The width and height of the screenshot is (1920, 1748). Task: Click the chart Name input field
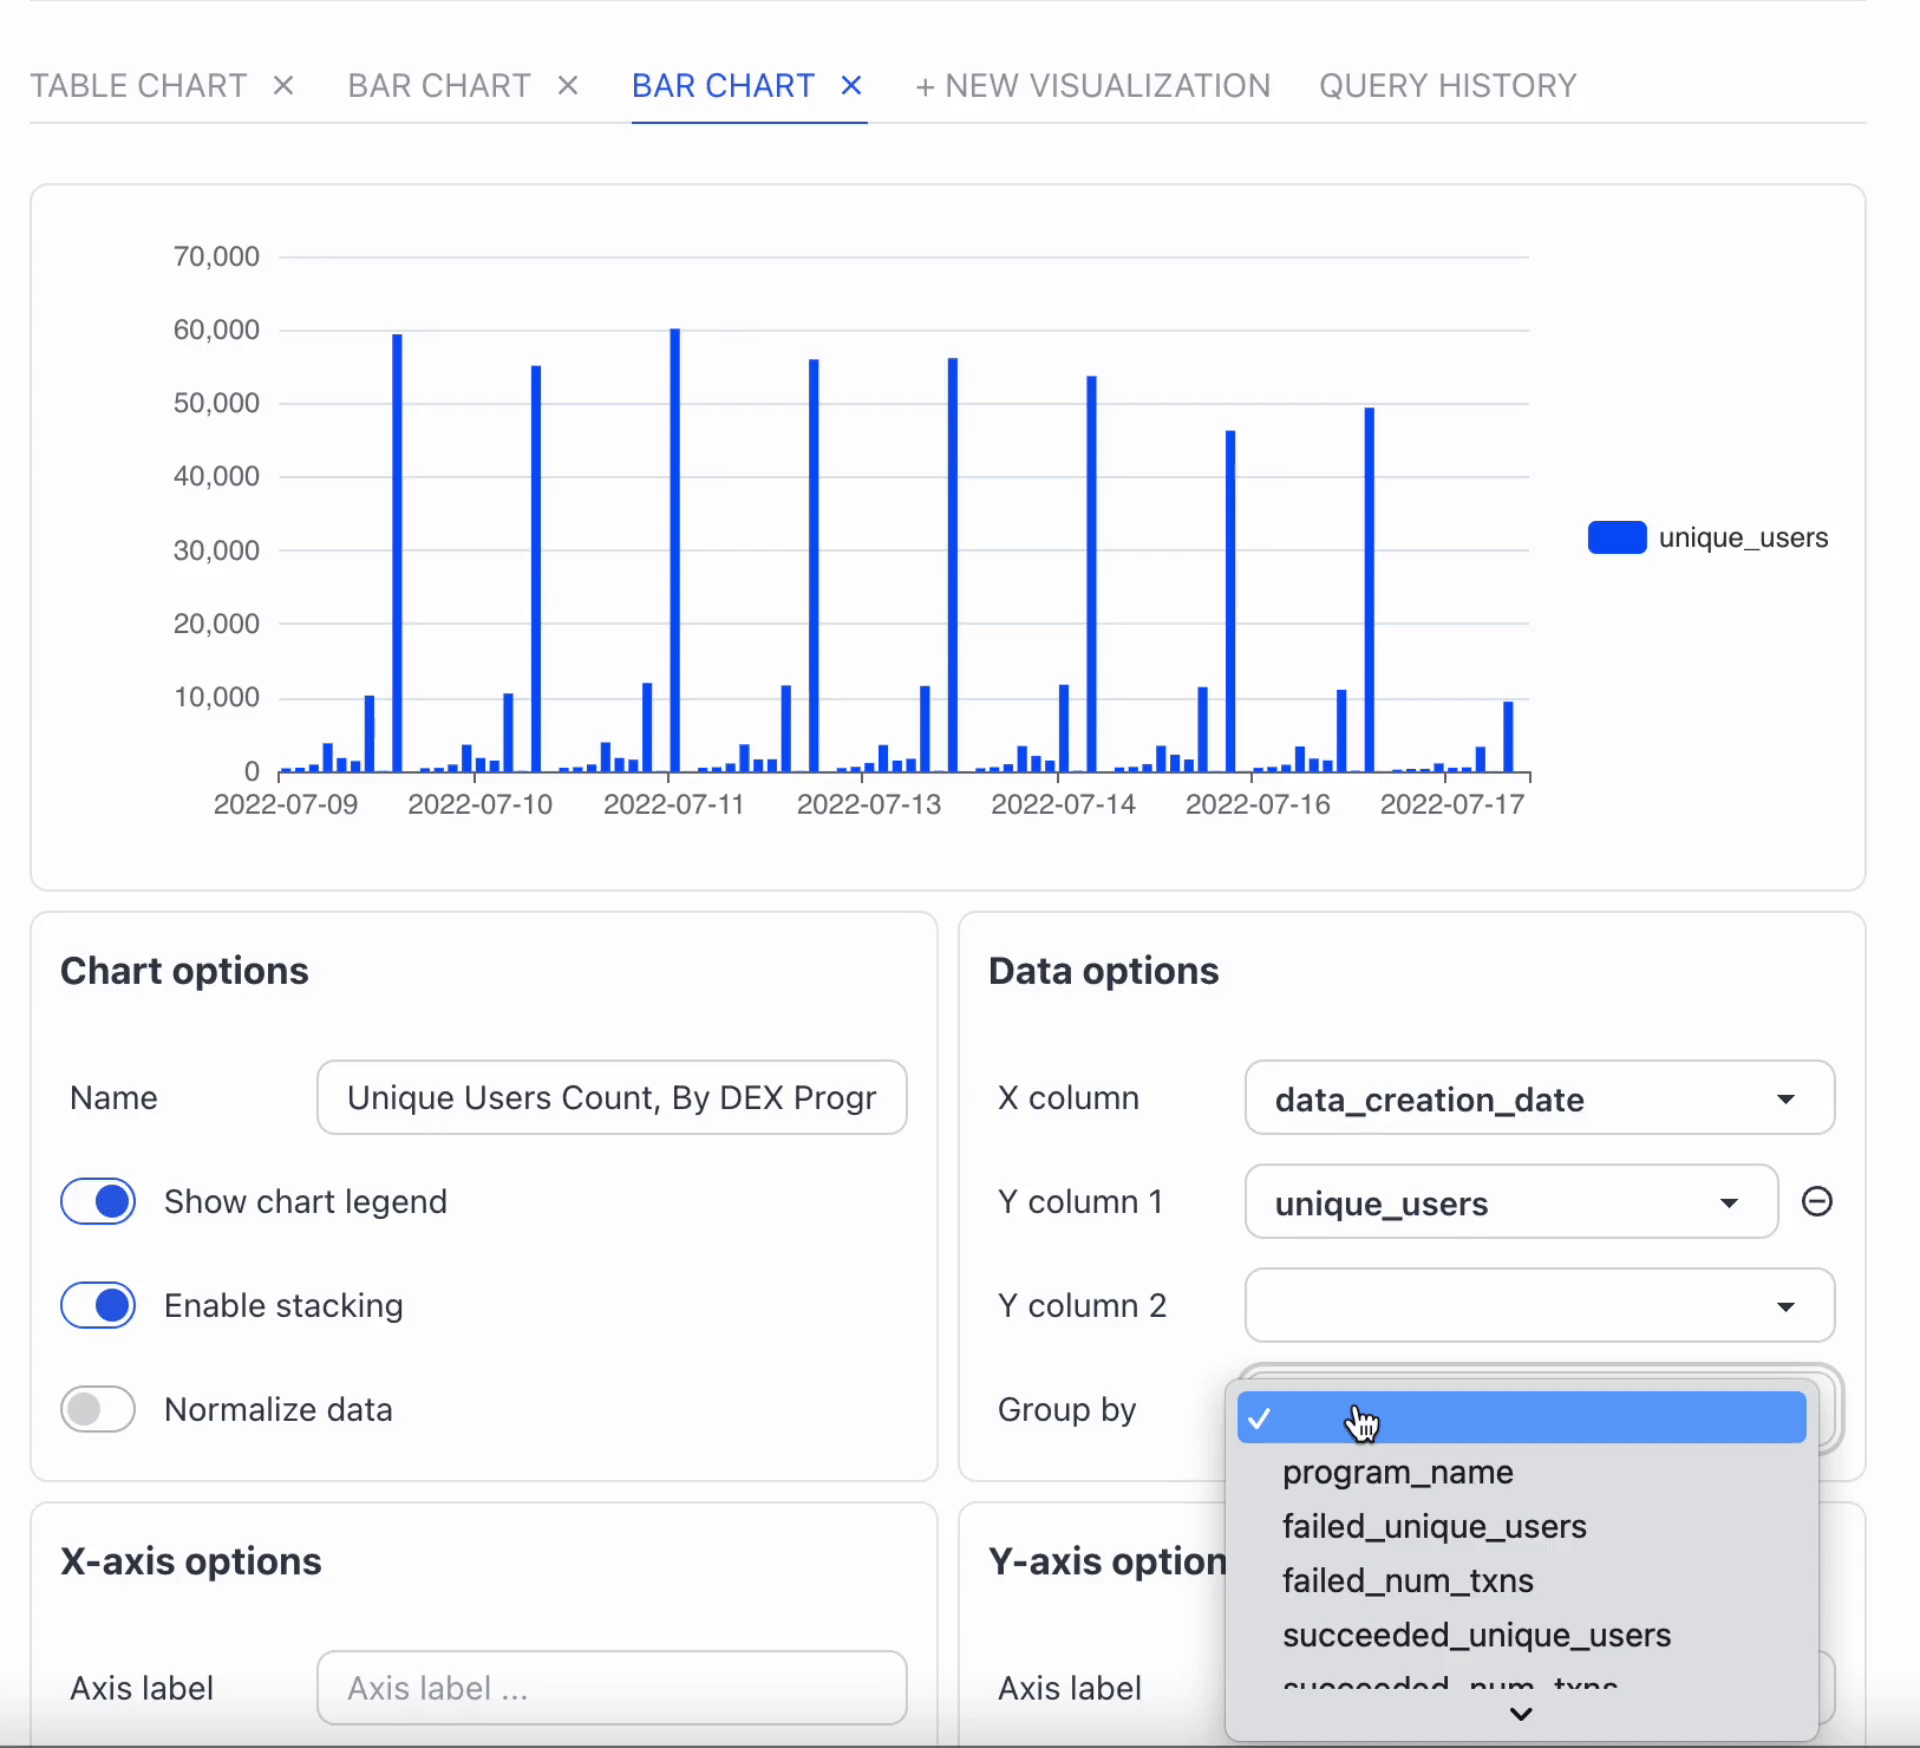click(611, 1098)
